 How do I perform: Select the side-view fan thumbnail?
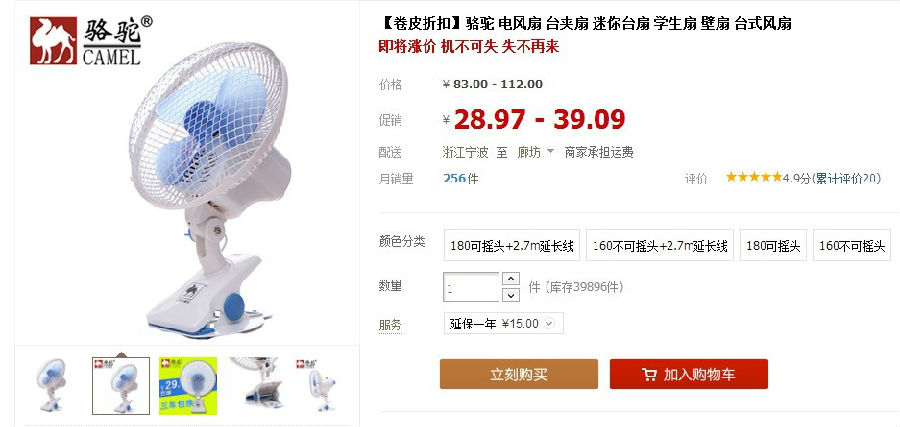point(318,383)
